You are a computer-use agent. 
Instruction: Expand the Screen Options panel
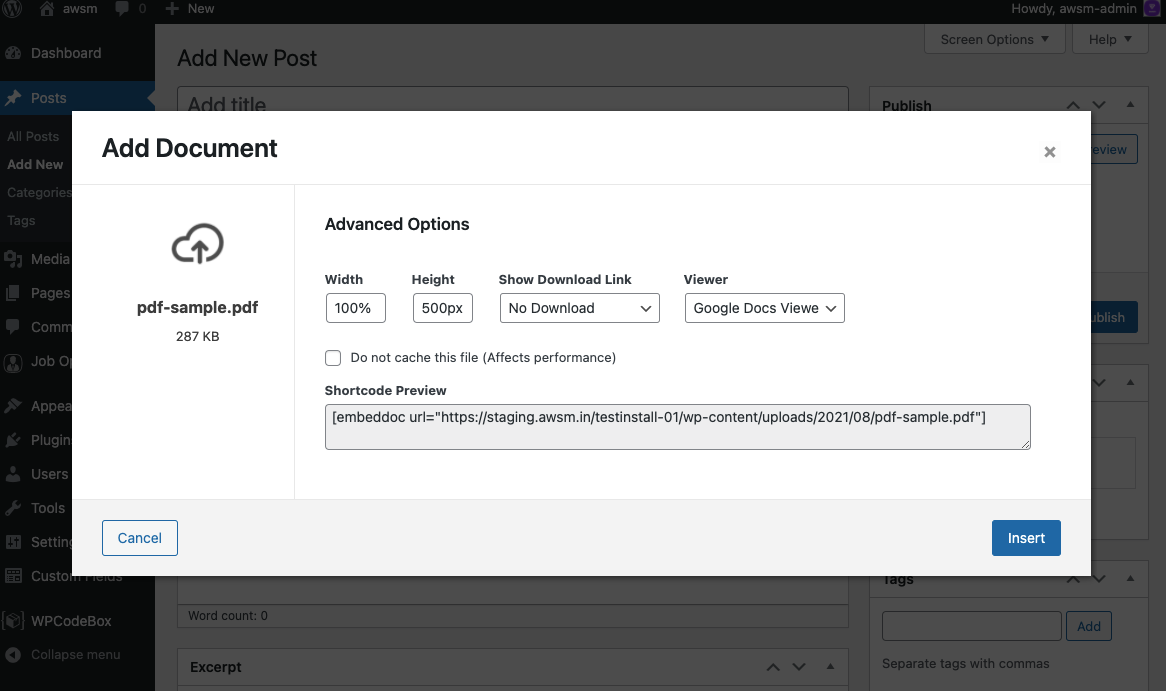[994, 40]
